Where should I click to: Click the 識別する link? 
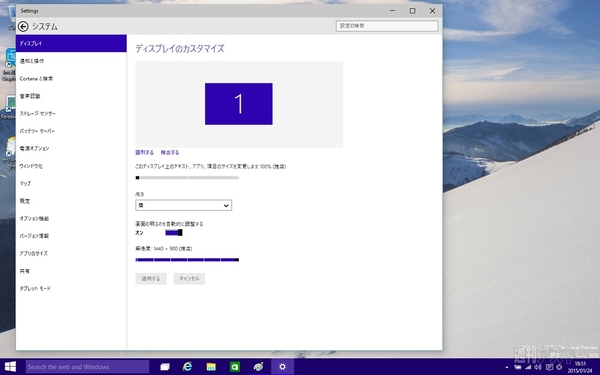pyautogui.click(x=144, y=152)
